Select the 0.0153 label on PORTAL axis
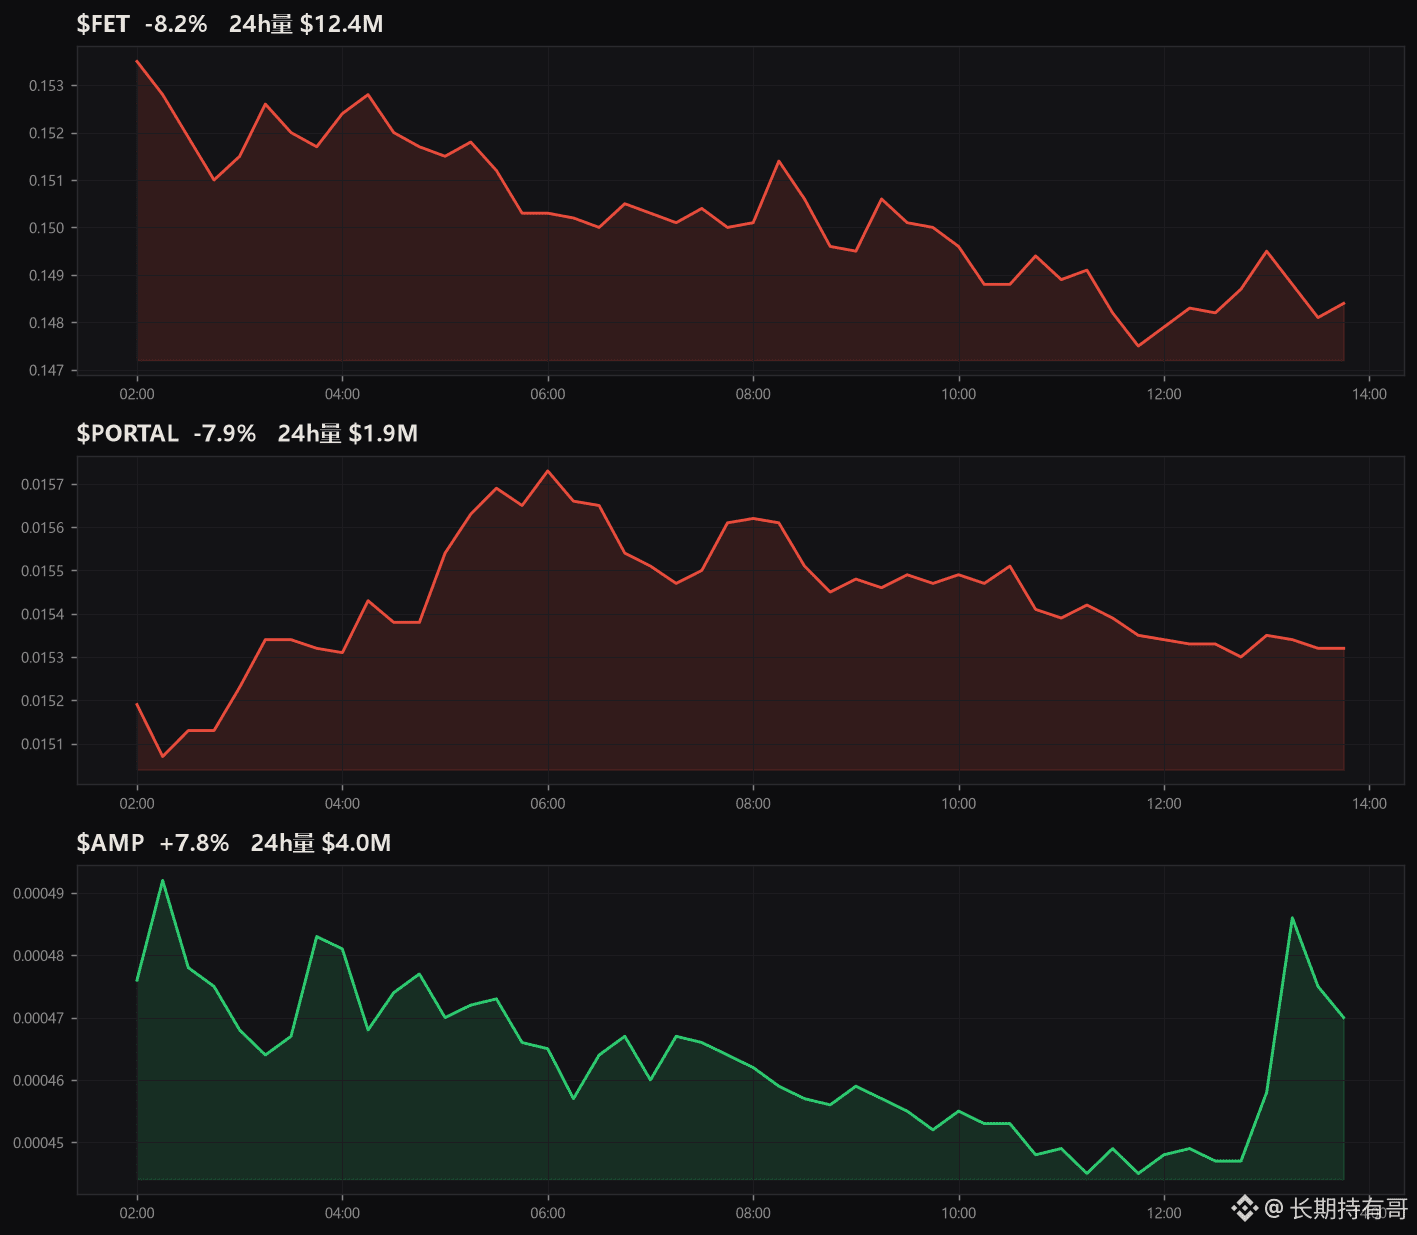This screenshot has height=1235, width=1417. click(42, 658)
